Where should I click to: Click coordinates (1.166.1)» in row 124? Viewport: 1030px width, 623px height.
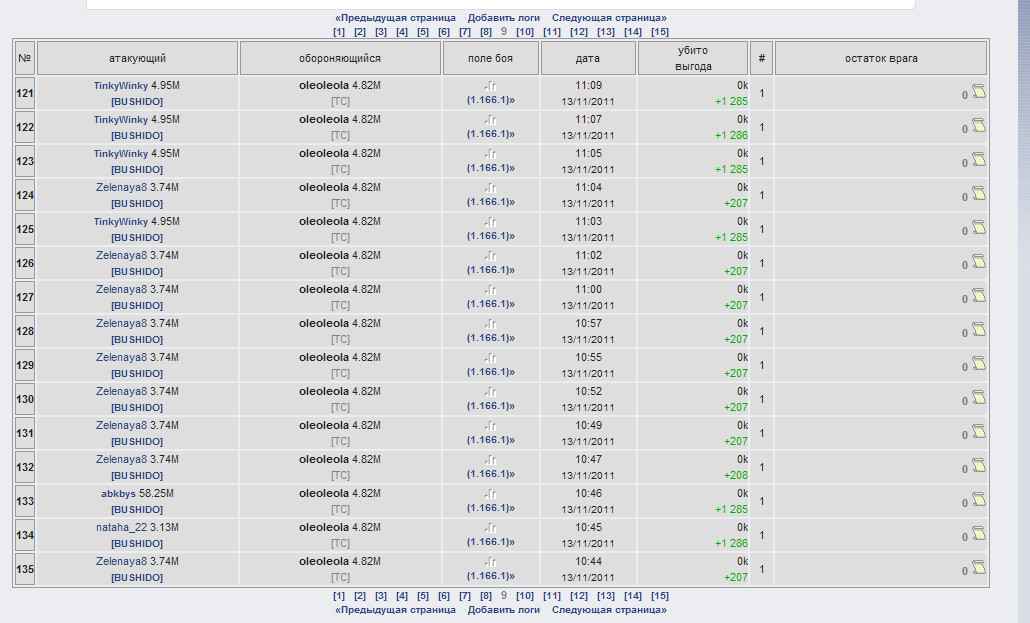pos(490,203)
